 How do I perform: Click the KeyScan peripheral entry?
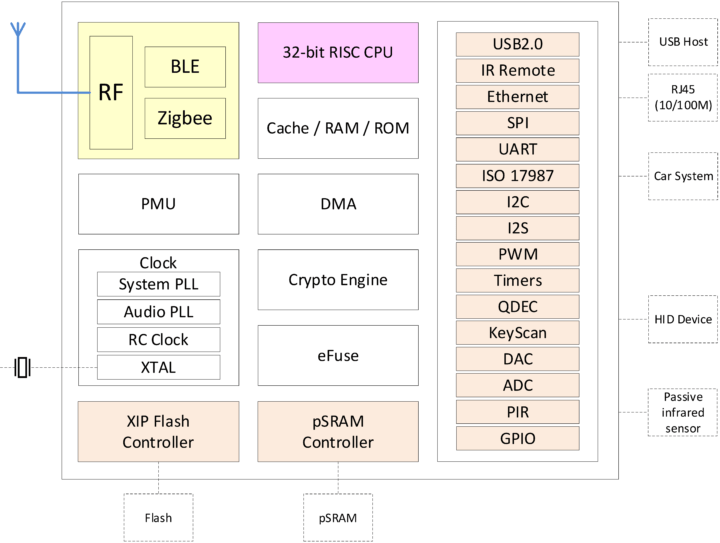click(x=518, y=333)
